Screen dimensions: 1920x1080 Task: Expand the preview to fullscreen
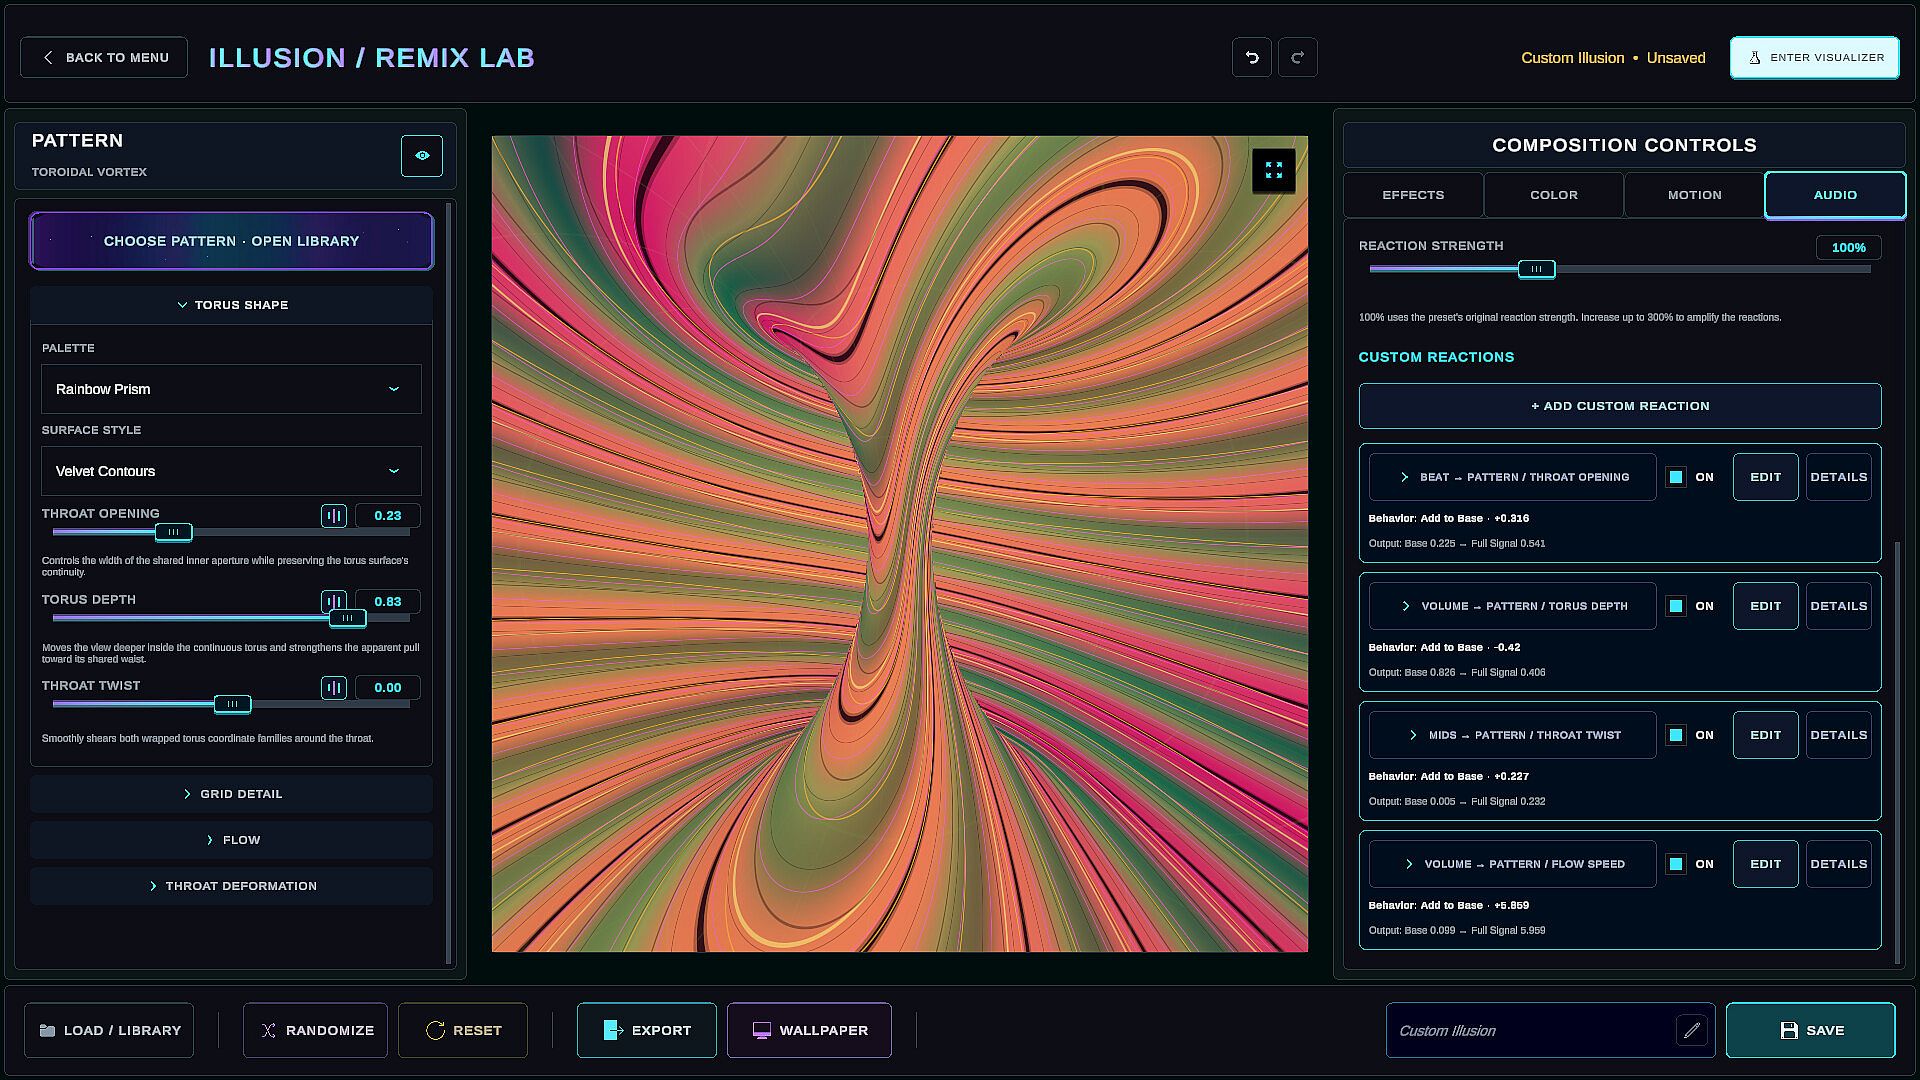click(1273, 170)
